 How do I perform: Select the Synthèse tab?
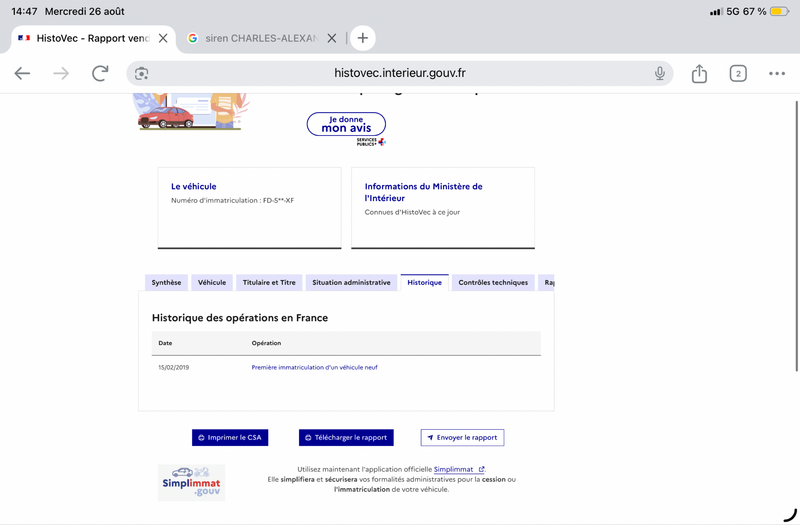(x=166, y=283)
